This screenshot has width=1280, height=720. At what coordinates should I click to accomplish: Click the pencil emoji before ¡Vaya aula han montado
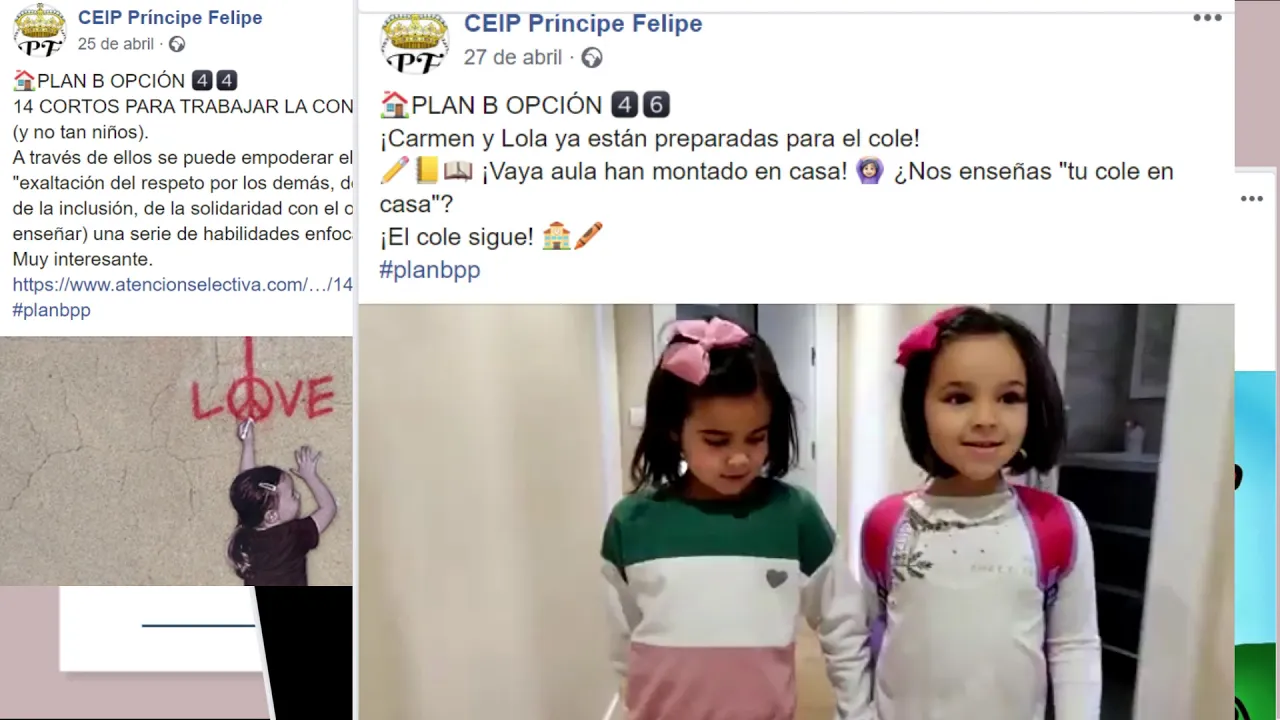(395, 171)
